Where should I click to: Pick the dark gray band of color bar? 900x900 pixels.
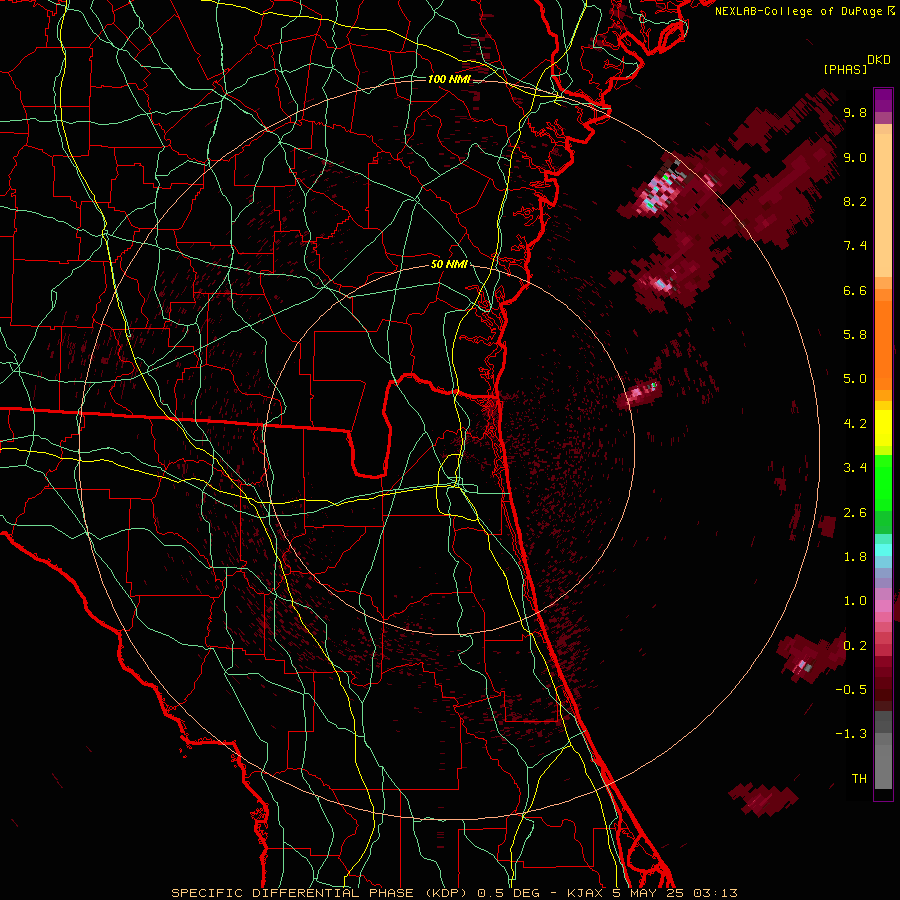(883, 722)
